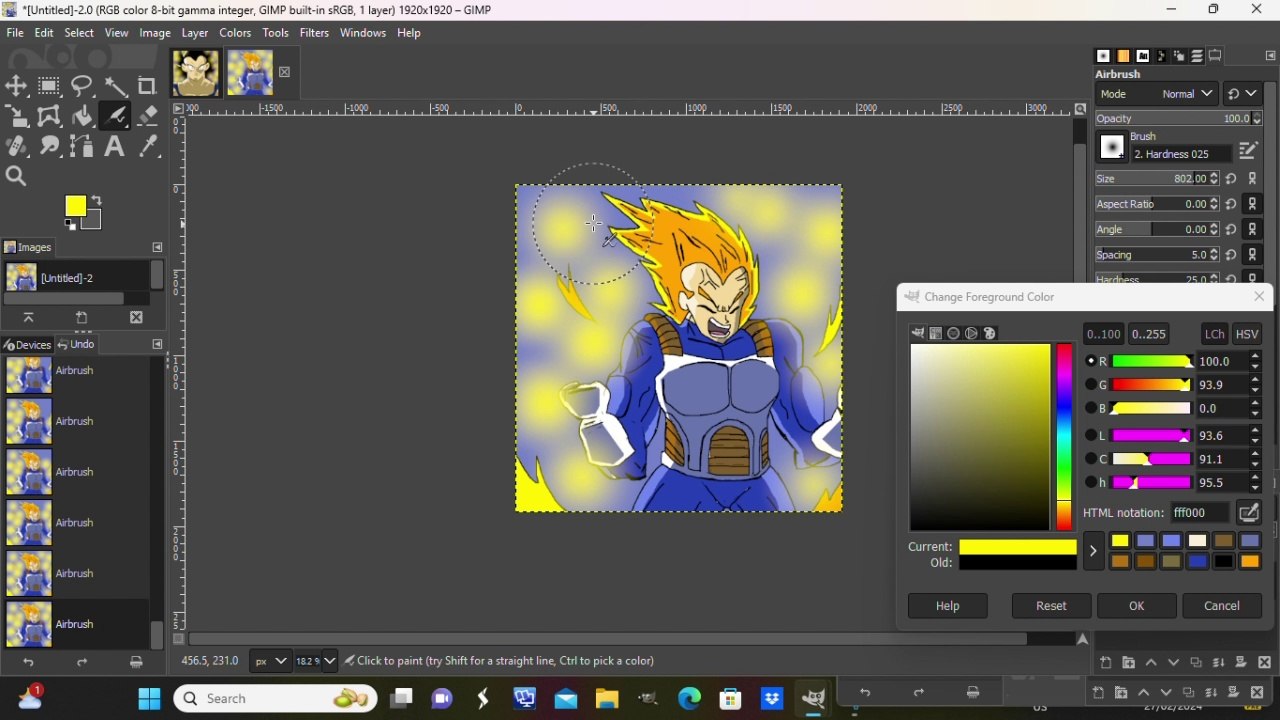Open the Layer menu
Screen dimensions: 1280x720
coord(195,33)
